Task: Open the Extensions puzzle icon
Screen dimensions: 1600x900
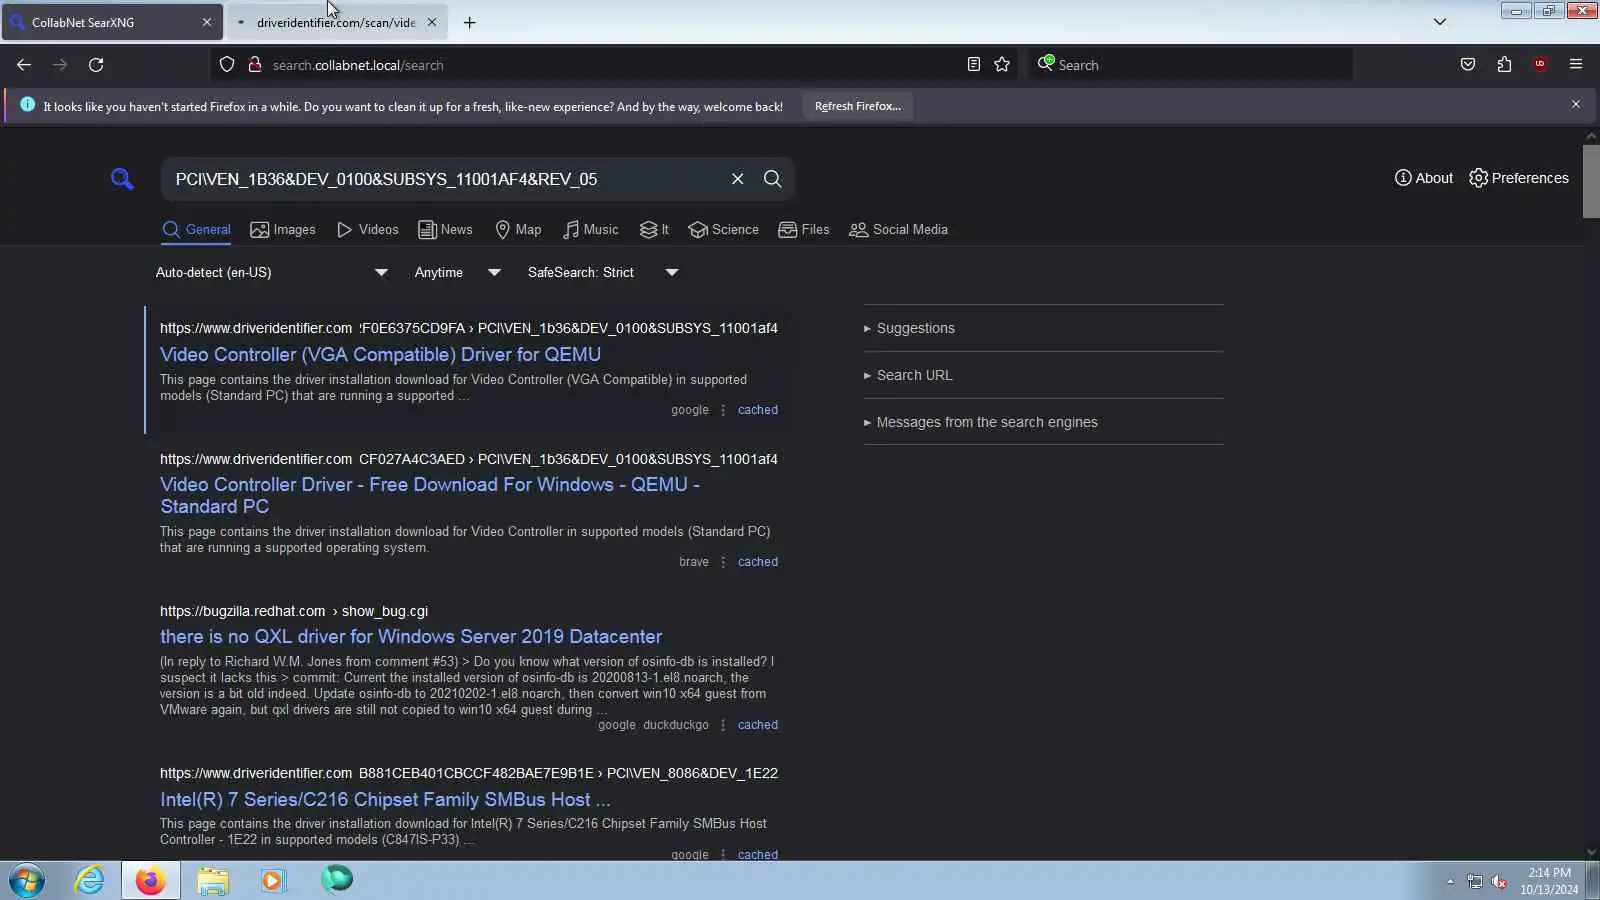Action: 1504,65
